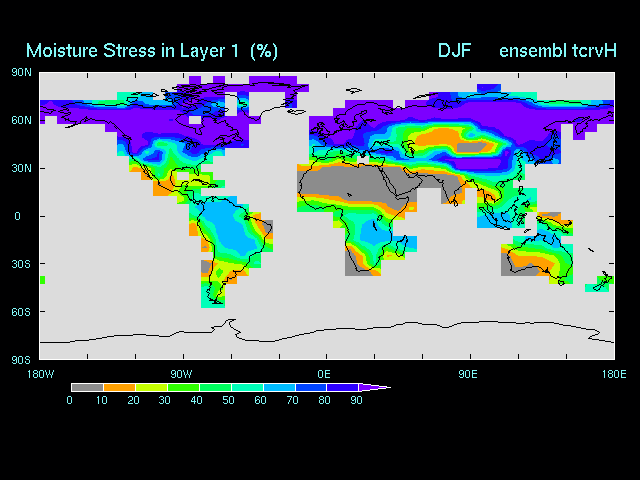640x480 pixels.
Task: Click the '40' colorbar value
Action: tap(196, 400)
